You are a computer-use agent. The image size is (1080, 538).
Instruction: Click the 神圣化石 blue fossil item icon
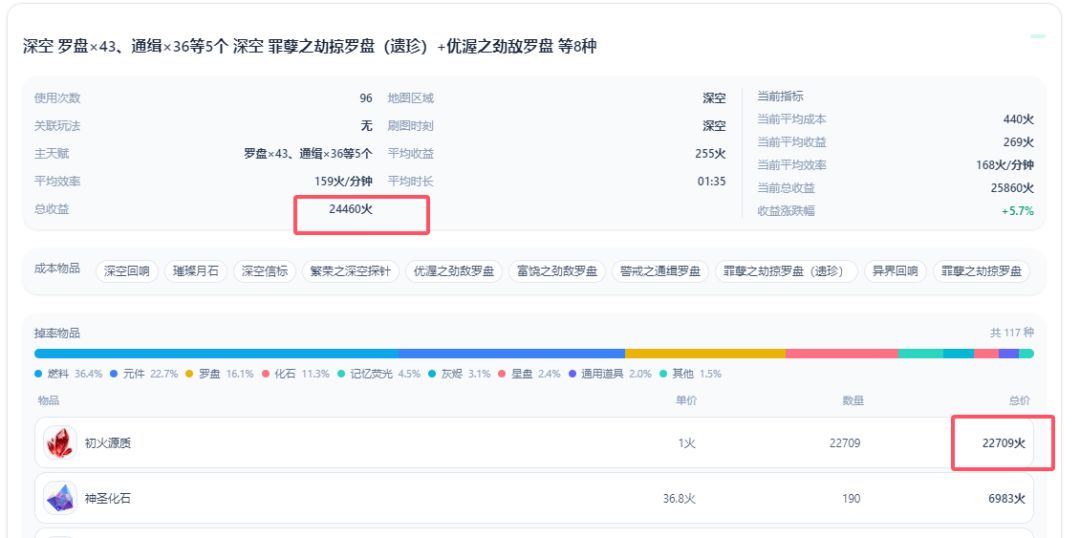point(60,498)
